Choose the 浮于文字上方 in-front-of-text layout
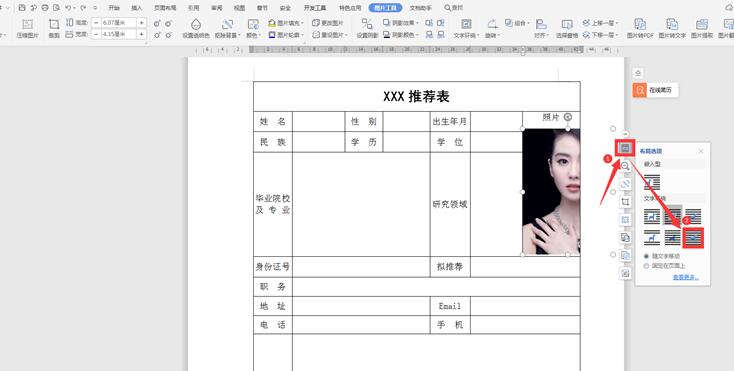The image size is (734, 371). tap(693, 238)
